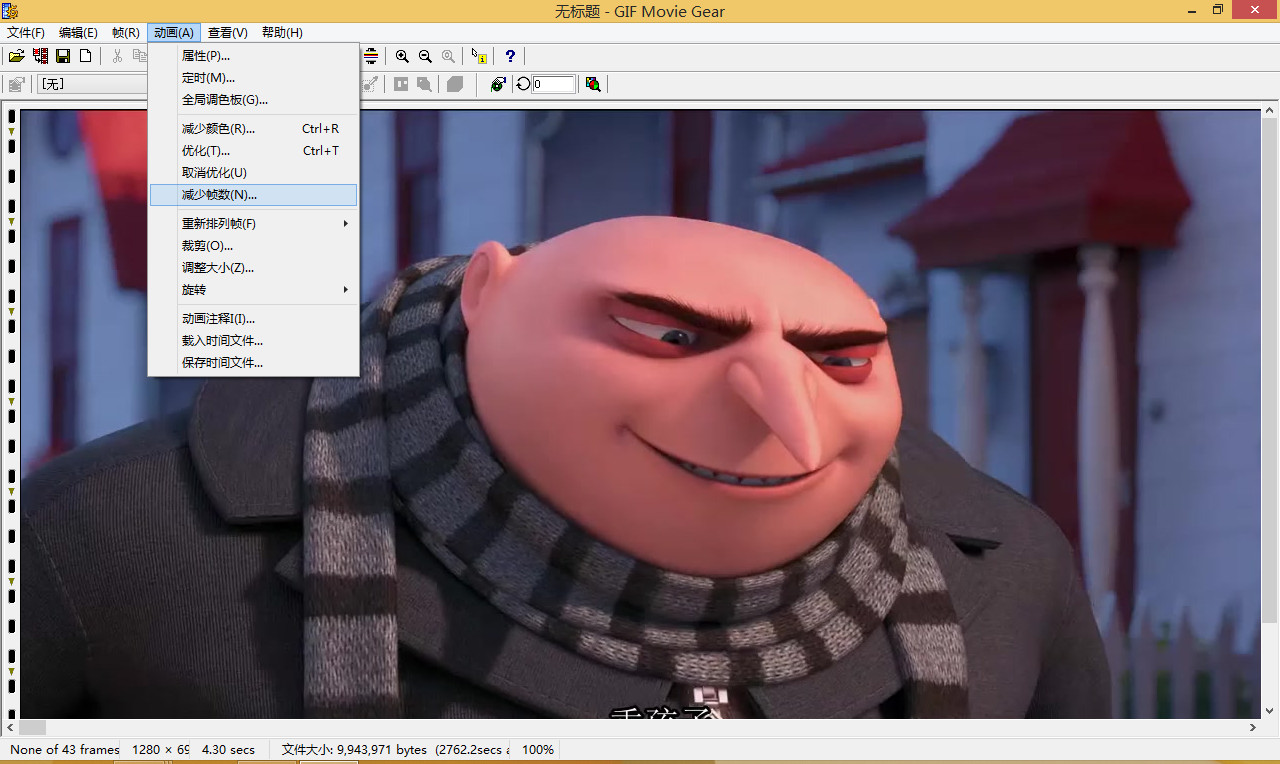
Task: Click the blue question mark Help icon
Action: (510, 56)
